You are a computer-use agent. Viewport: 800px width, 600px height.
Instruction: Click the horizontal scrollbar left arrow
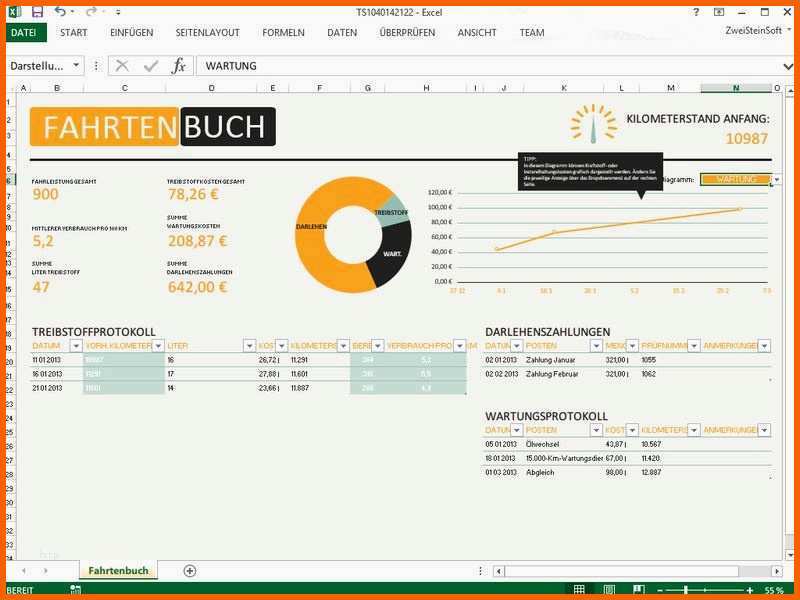(x=499, y=571)
